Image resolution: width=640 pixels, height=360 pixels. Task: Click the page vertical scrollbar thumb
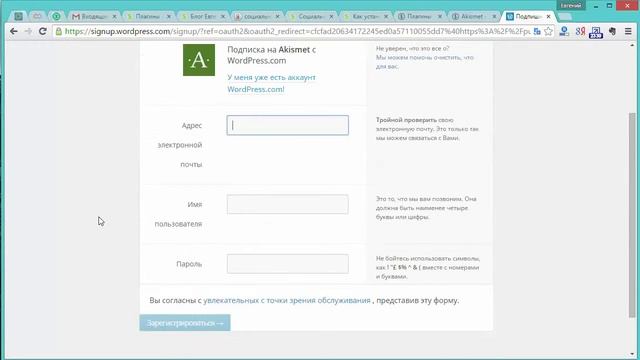click(632, 214)
